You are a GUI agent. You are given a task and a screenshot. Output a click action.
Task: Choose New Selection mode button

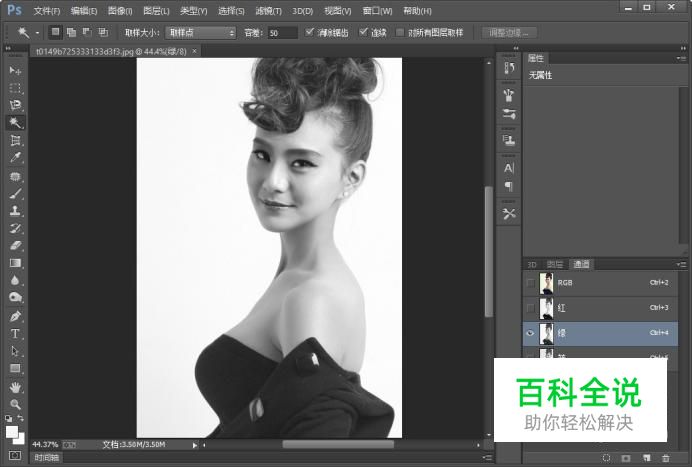55,32
